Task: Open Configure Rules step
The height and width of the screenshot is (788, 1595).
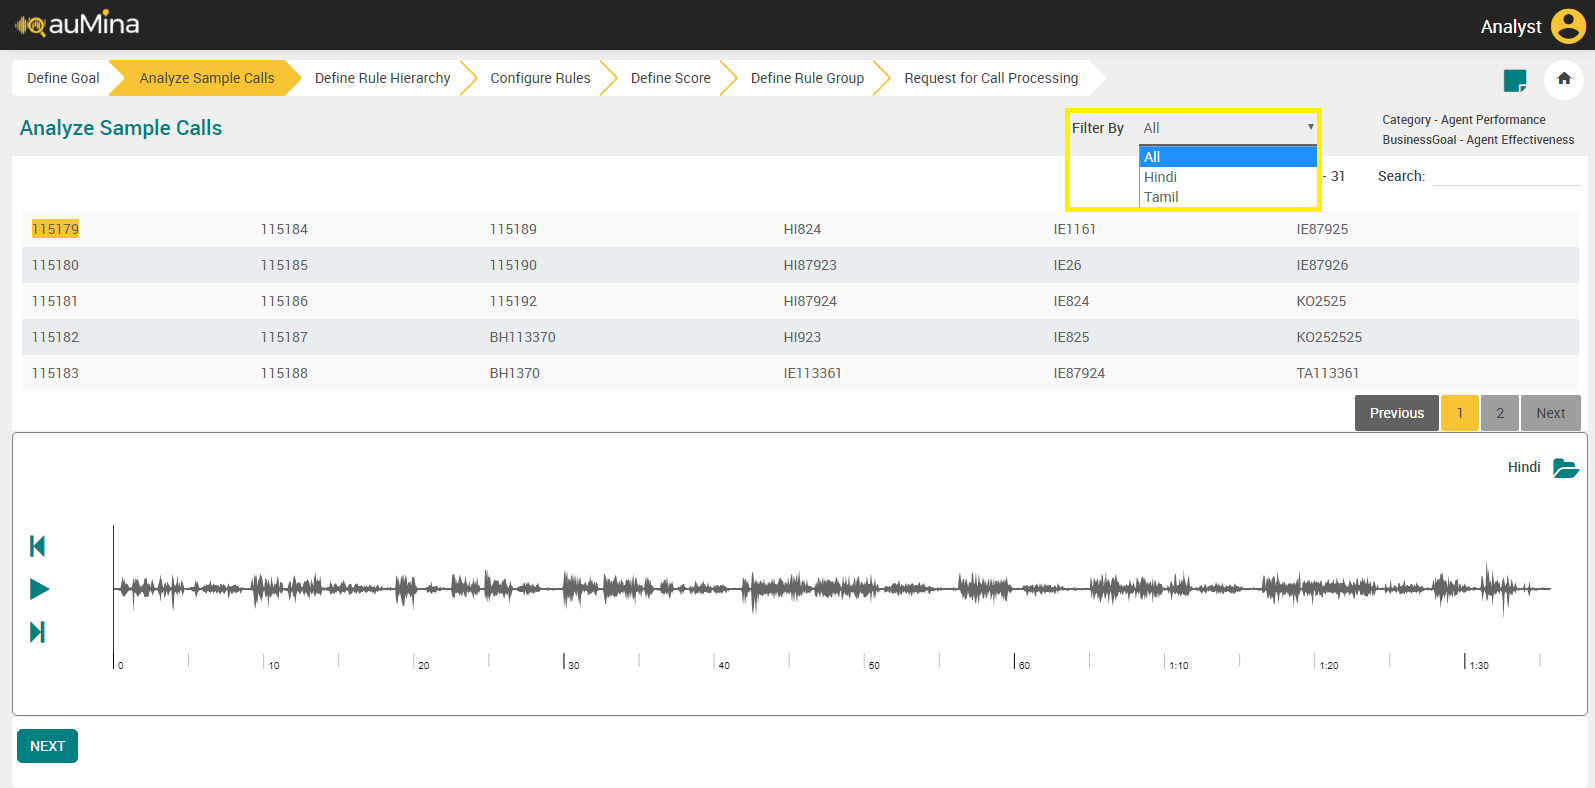Action: (x=540, y=78)
